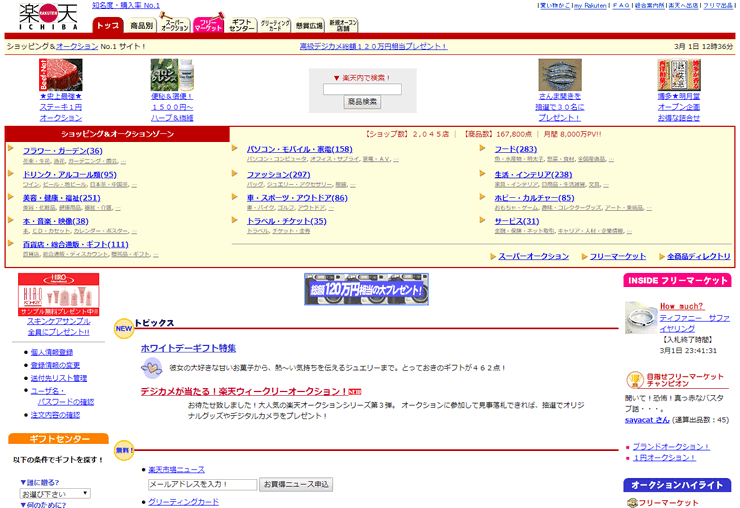Click the yellow NEW badge by トピックス

(124, 329)
